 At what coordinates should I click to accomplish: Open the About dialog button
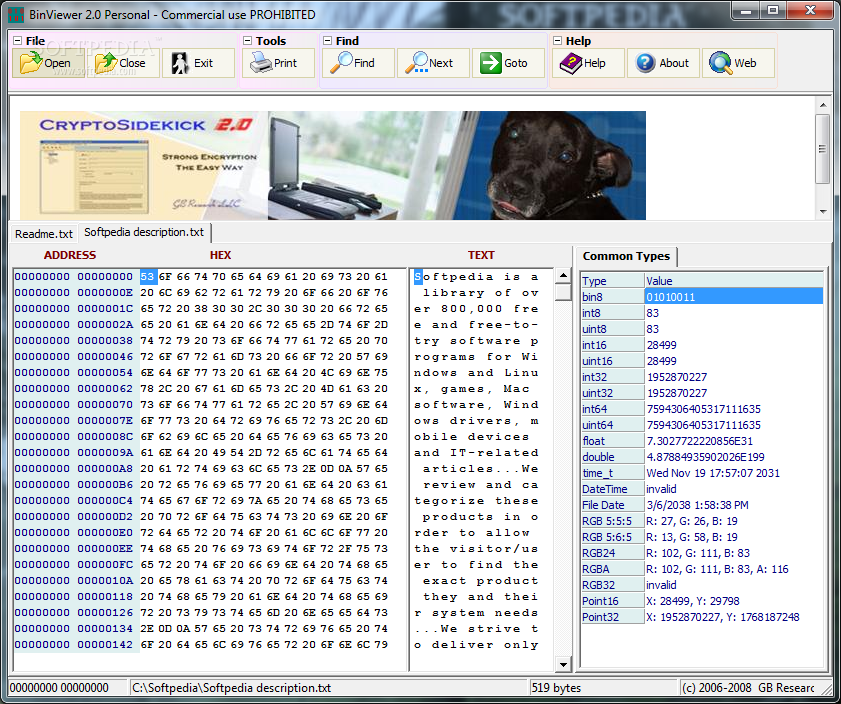(x=663, y=63)
